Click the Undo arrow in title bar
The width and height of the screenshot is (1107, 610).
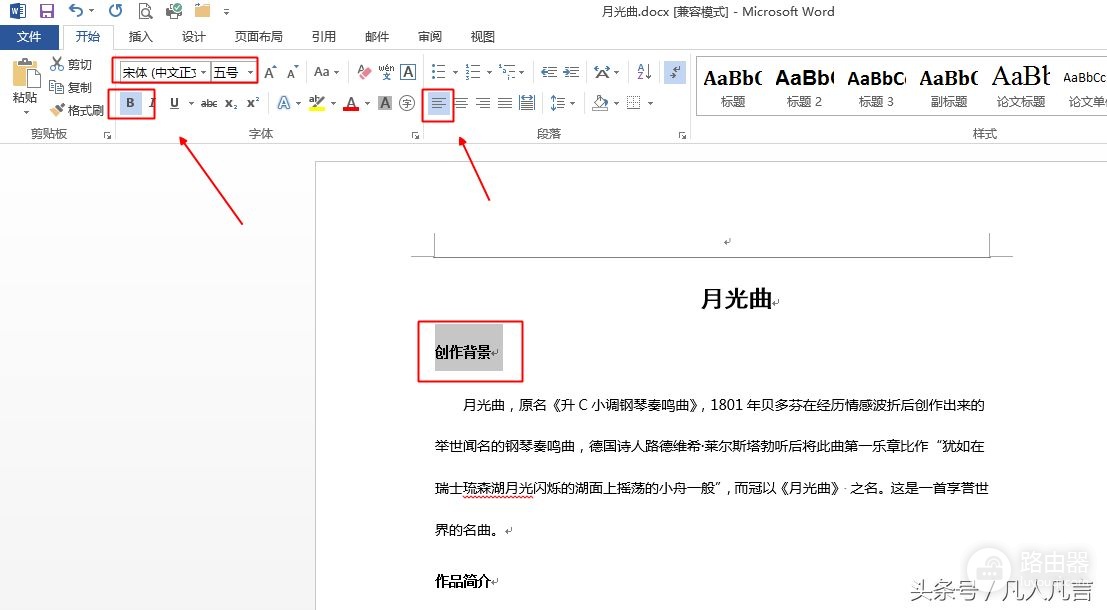76,11
